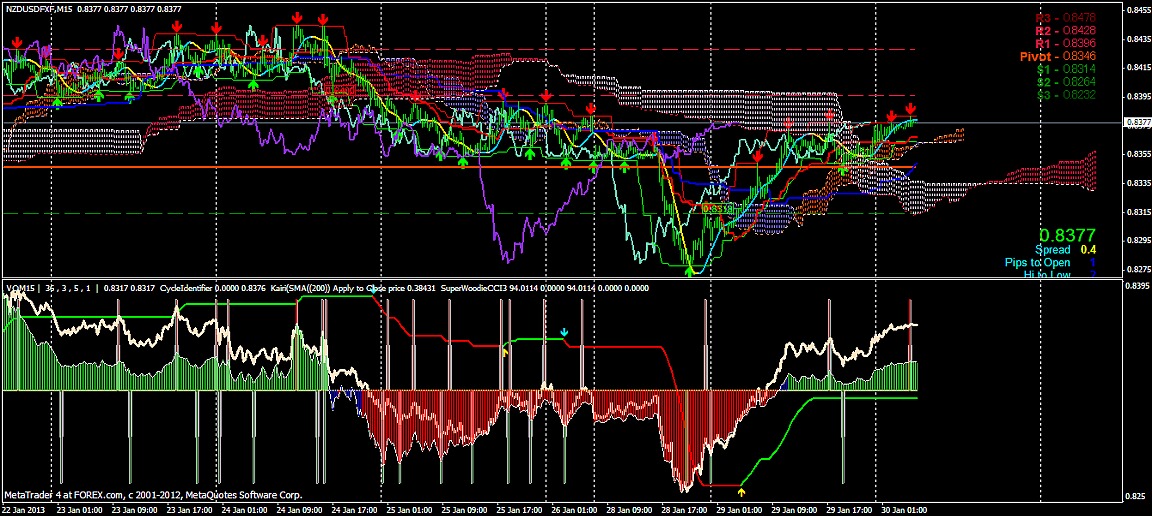Click the 0.8455 level on price scale

click(1137, 11)
